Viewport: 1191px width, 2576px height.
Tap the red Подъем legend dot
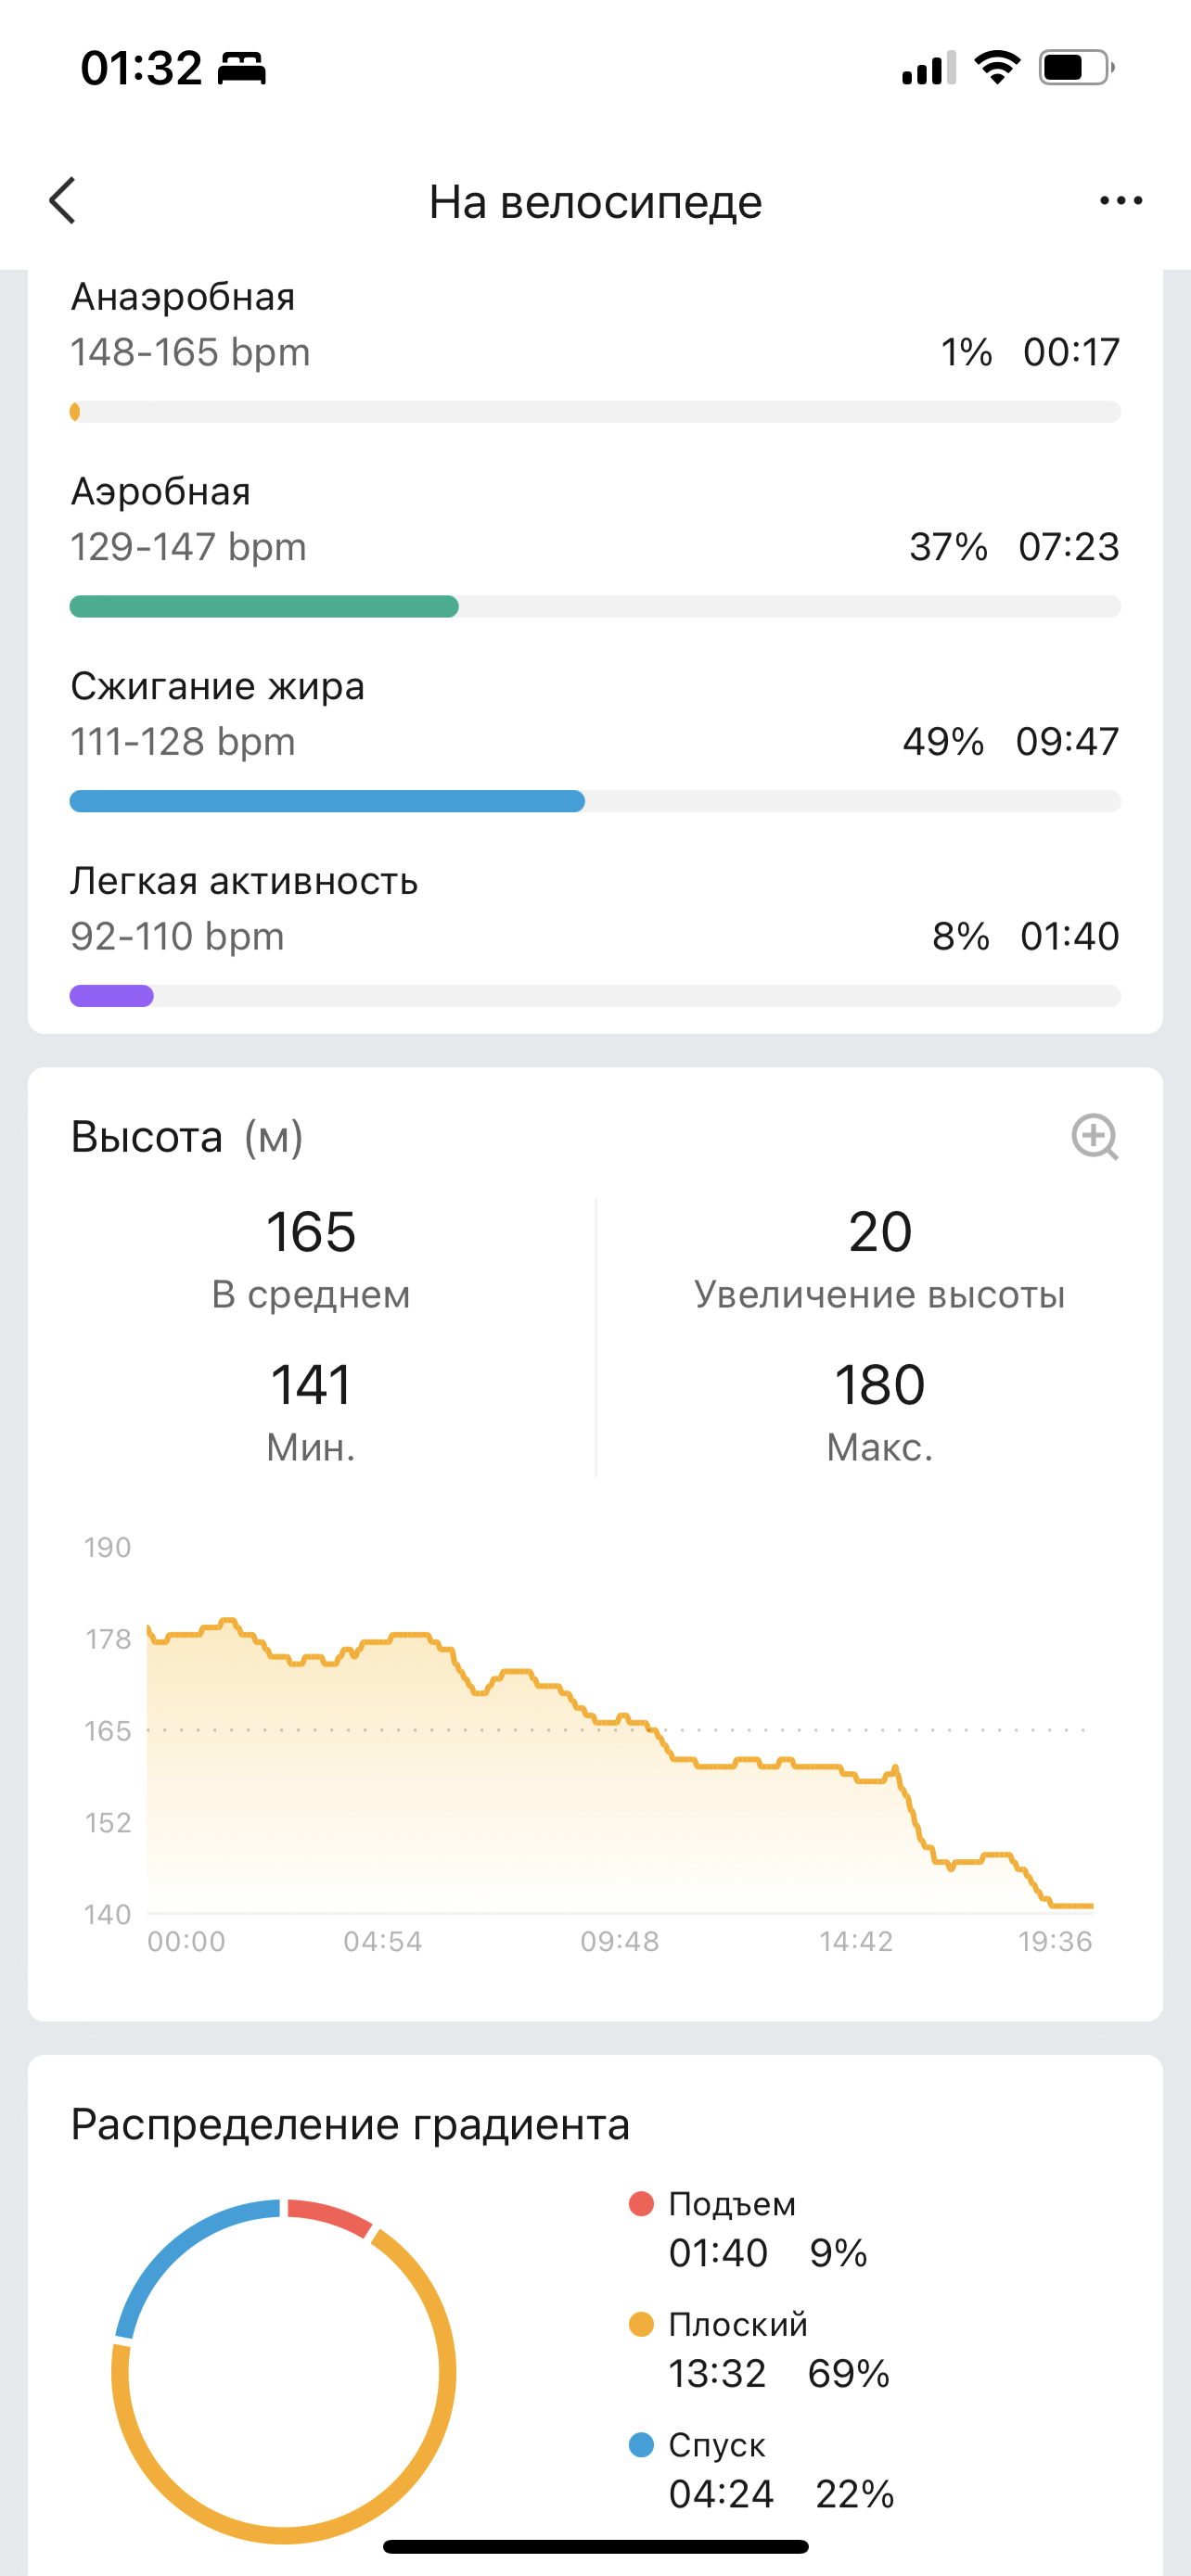point(641,2203)
